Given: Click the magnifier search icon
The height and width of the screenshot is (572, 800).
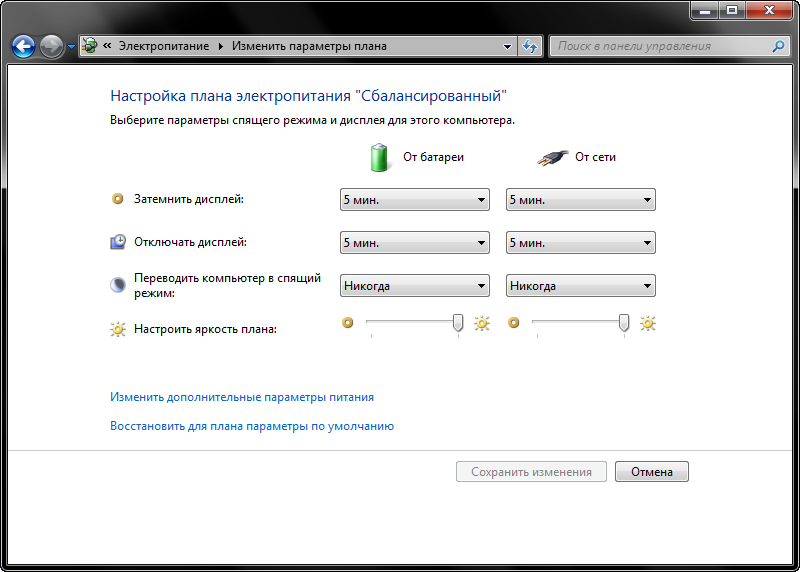Looking at the screenshot, I should [778, 46].
